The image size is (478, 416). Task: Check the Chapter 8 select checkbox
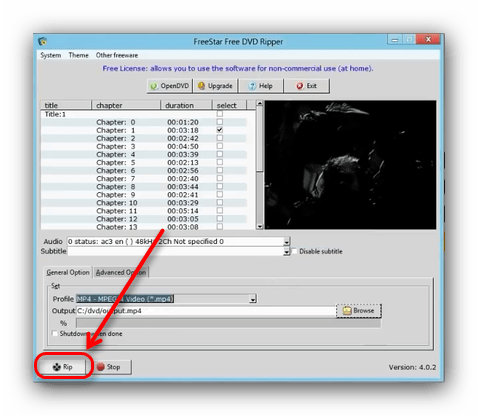tap(220, 186)
